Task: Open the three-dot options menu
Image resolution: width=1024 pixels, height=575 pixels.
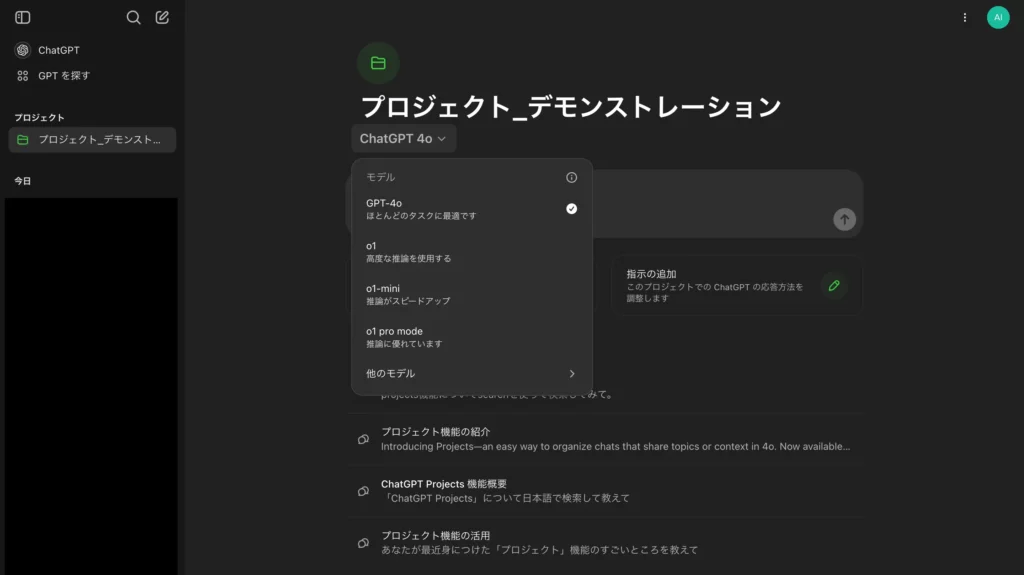Action: [x=964, y=17]
